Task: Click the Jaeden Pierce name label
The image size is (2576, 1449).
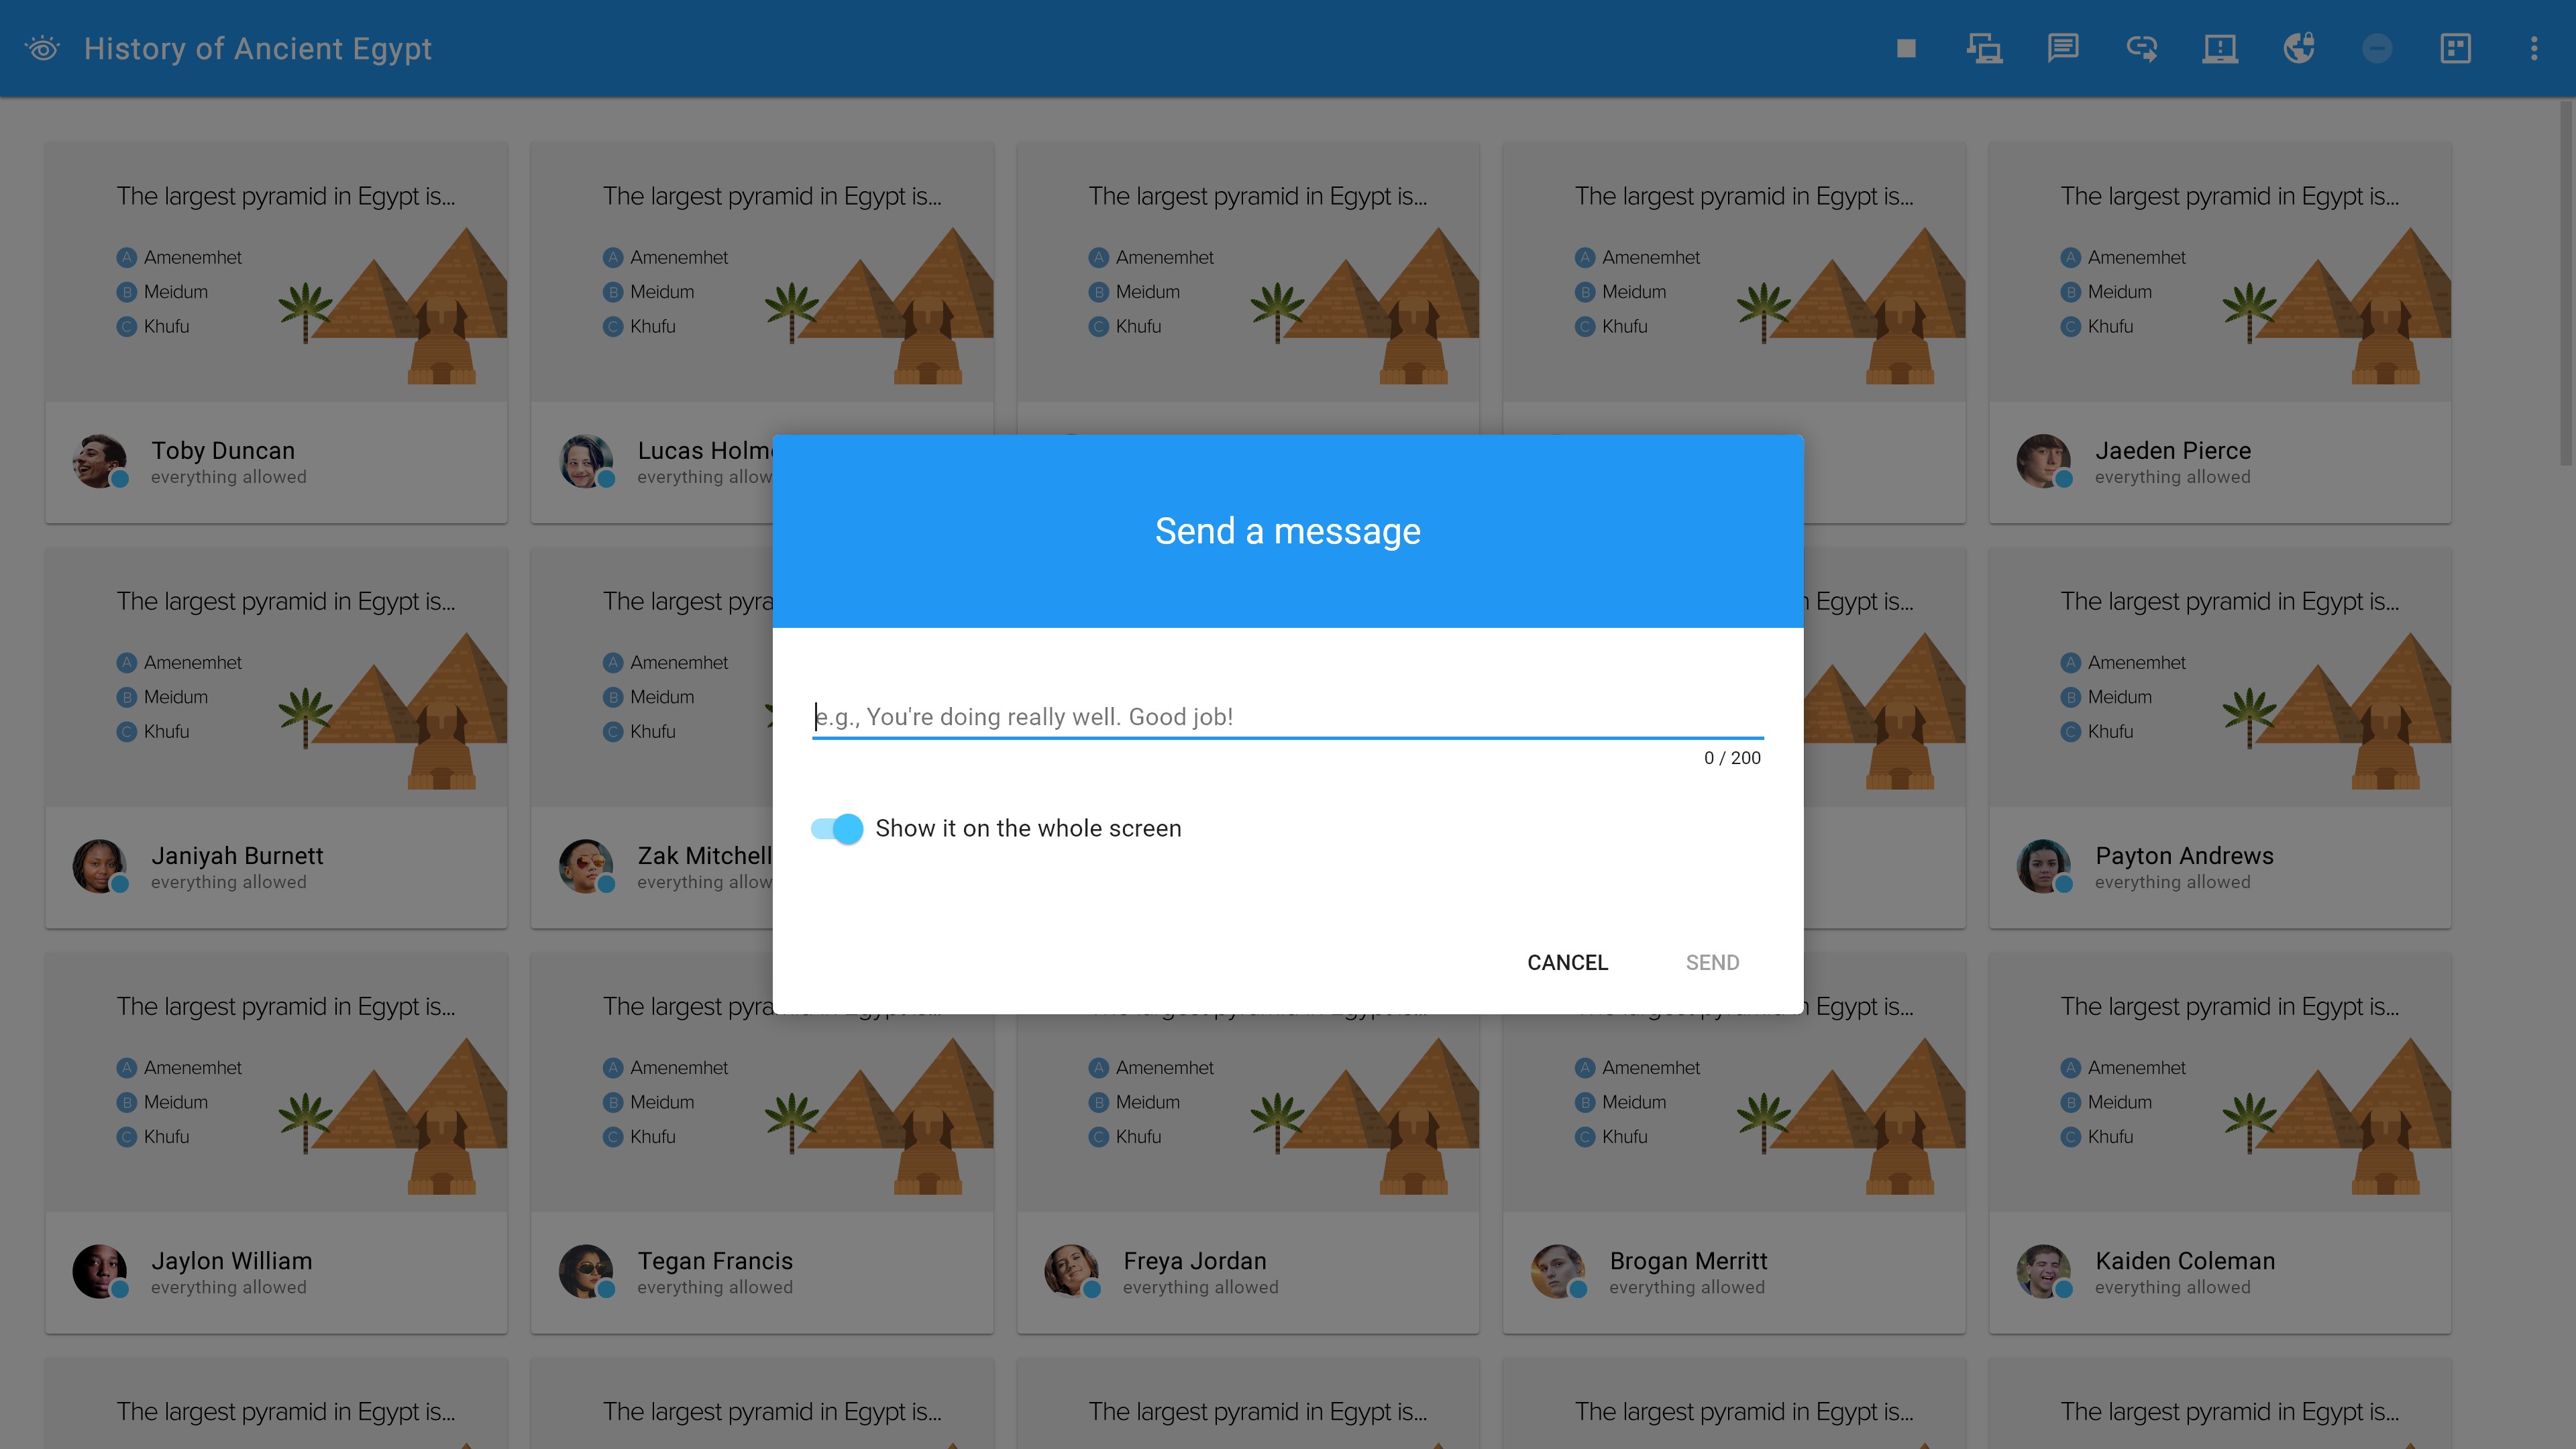Action: click(2173, 450)
